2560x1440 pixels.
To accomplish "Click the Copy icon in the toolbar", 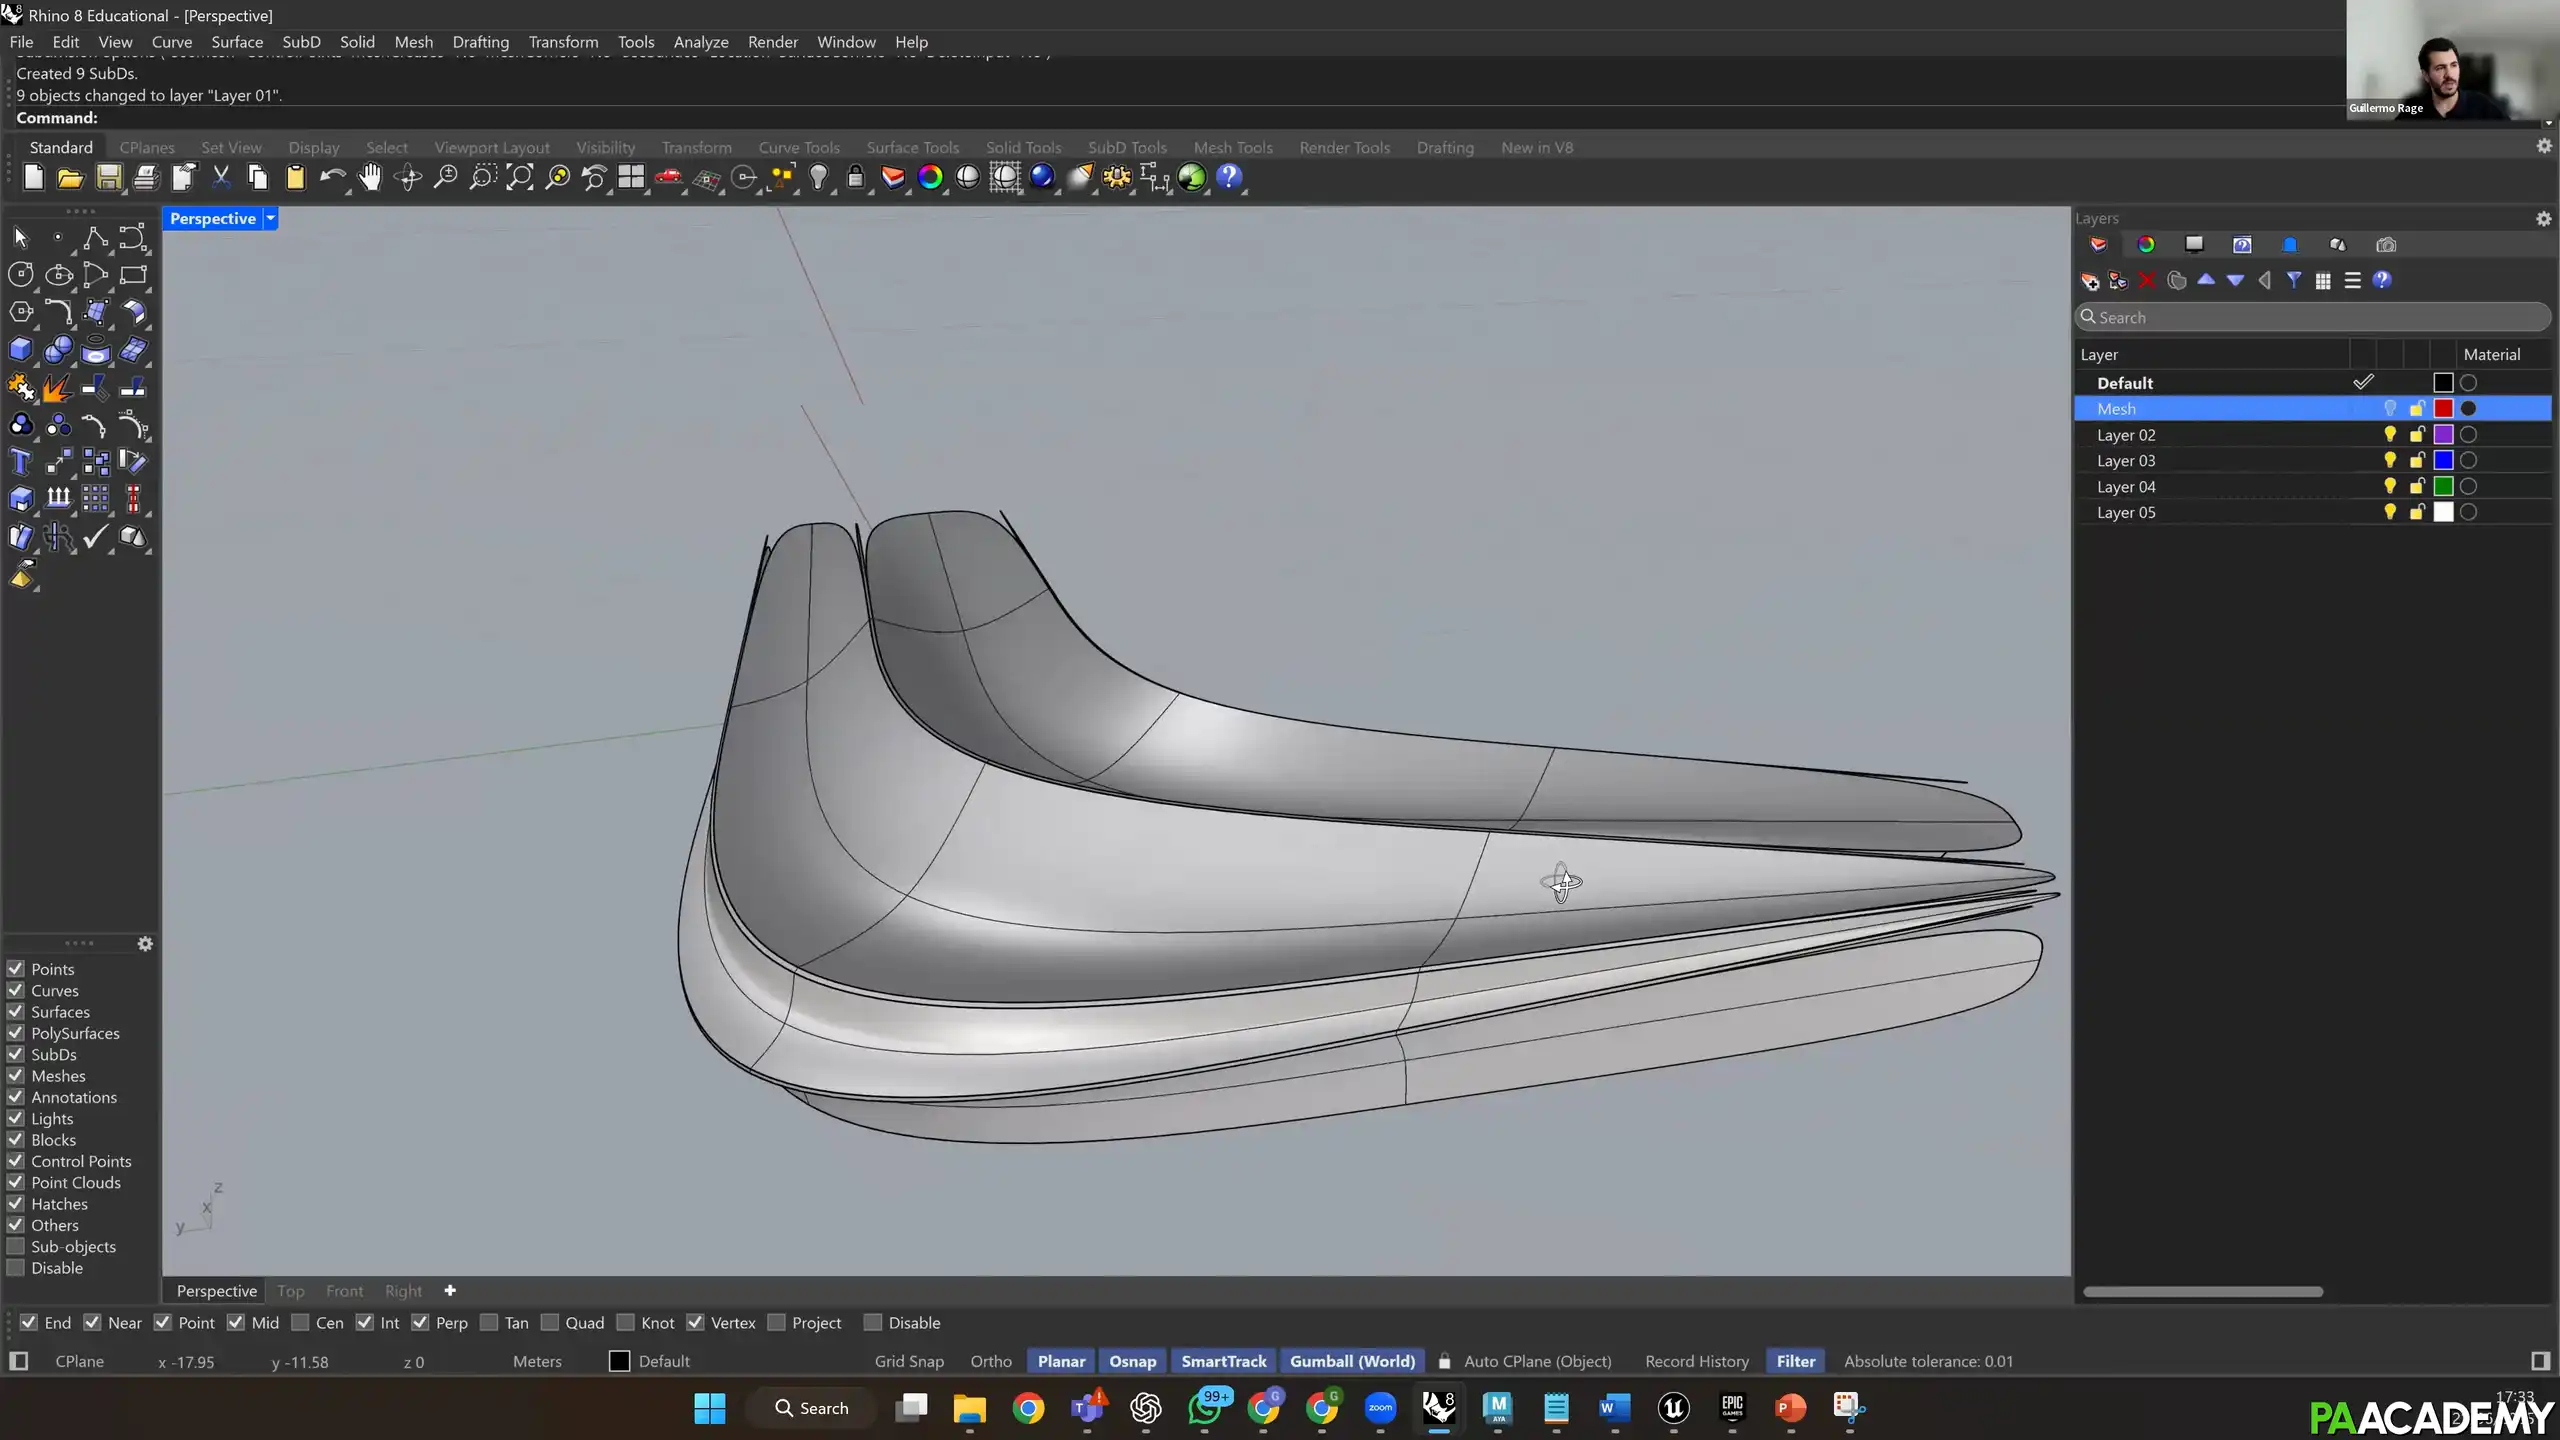I will pyautogui.click(x=258, y=178).
